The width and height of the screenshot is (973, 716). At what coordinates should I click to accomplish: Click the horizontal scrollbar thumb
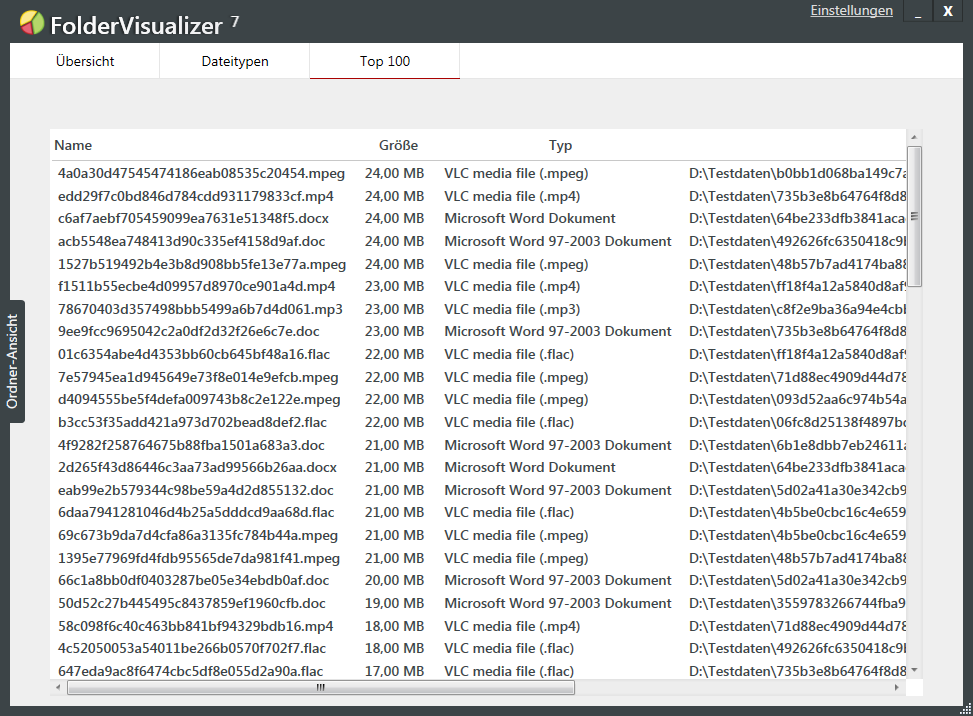[320, 688]
